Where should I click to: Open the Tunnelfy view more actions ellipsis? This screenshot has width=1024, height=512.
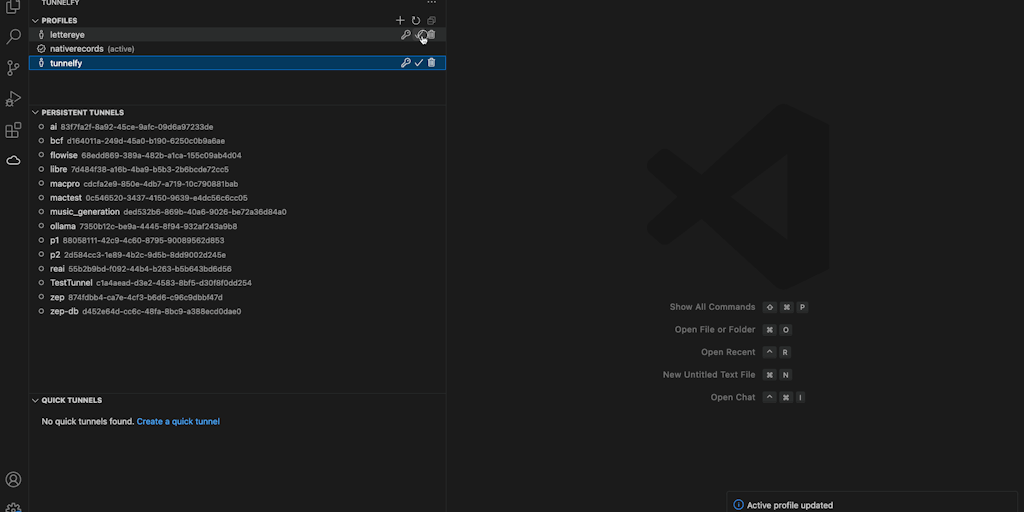[432, 3]
